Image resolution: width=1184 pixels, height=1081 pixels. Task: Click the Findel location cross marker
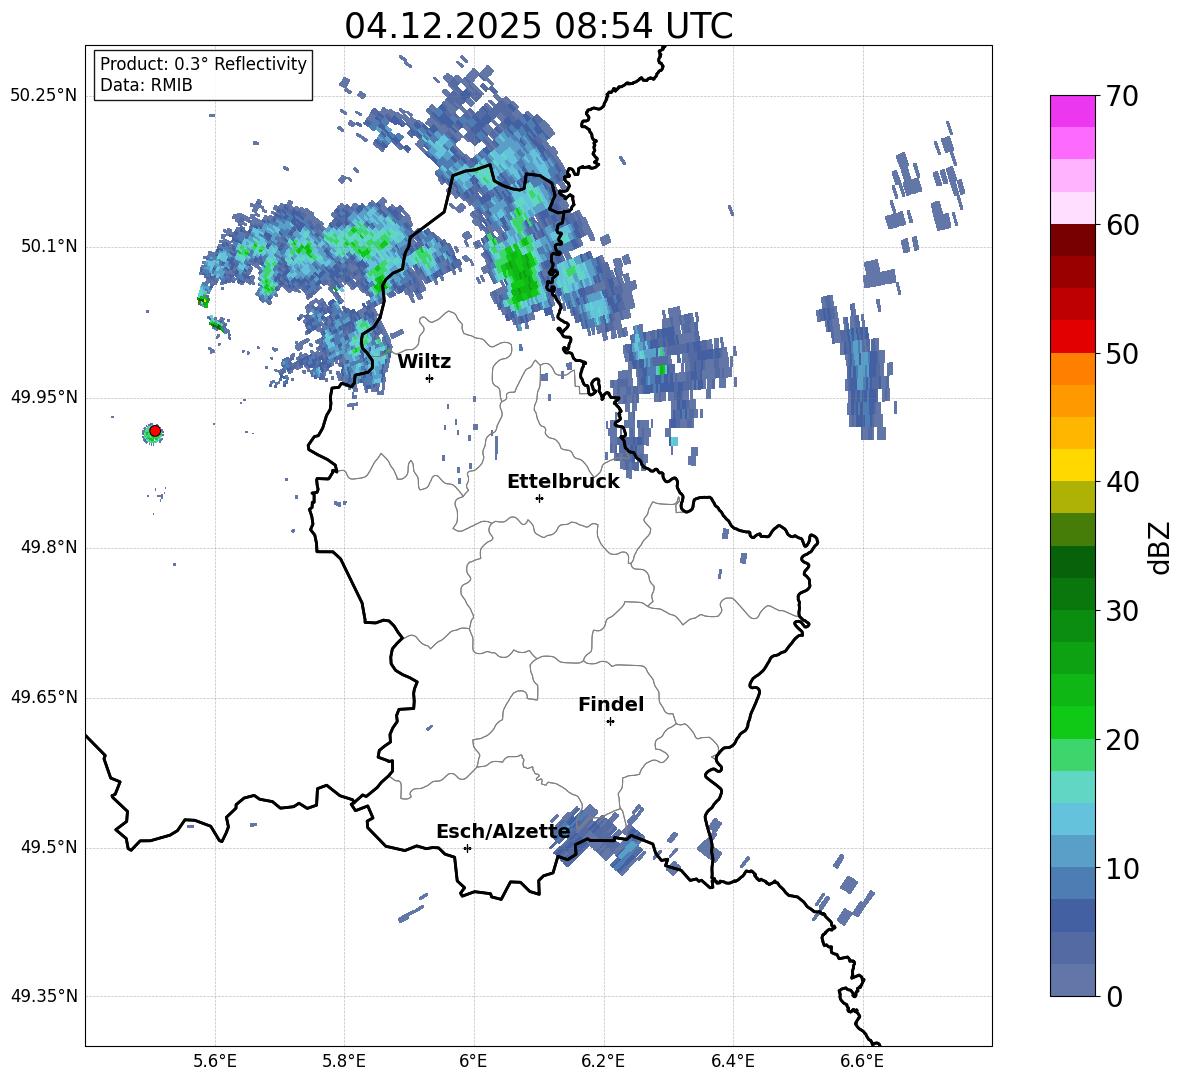(x=610, y=722)
